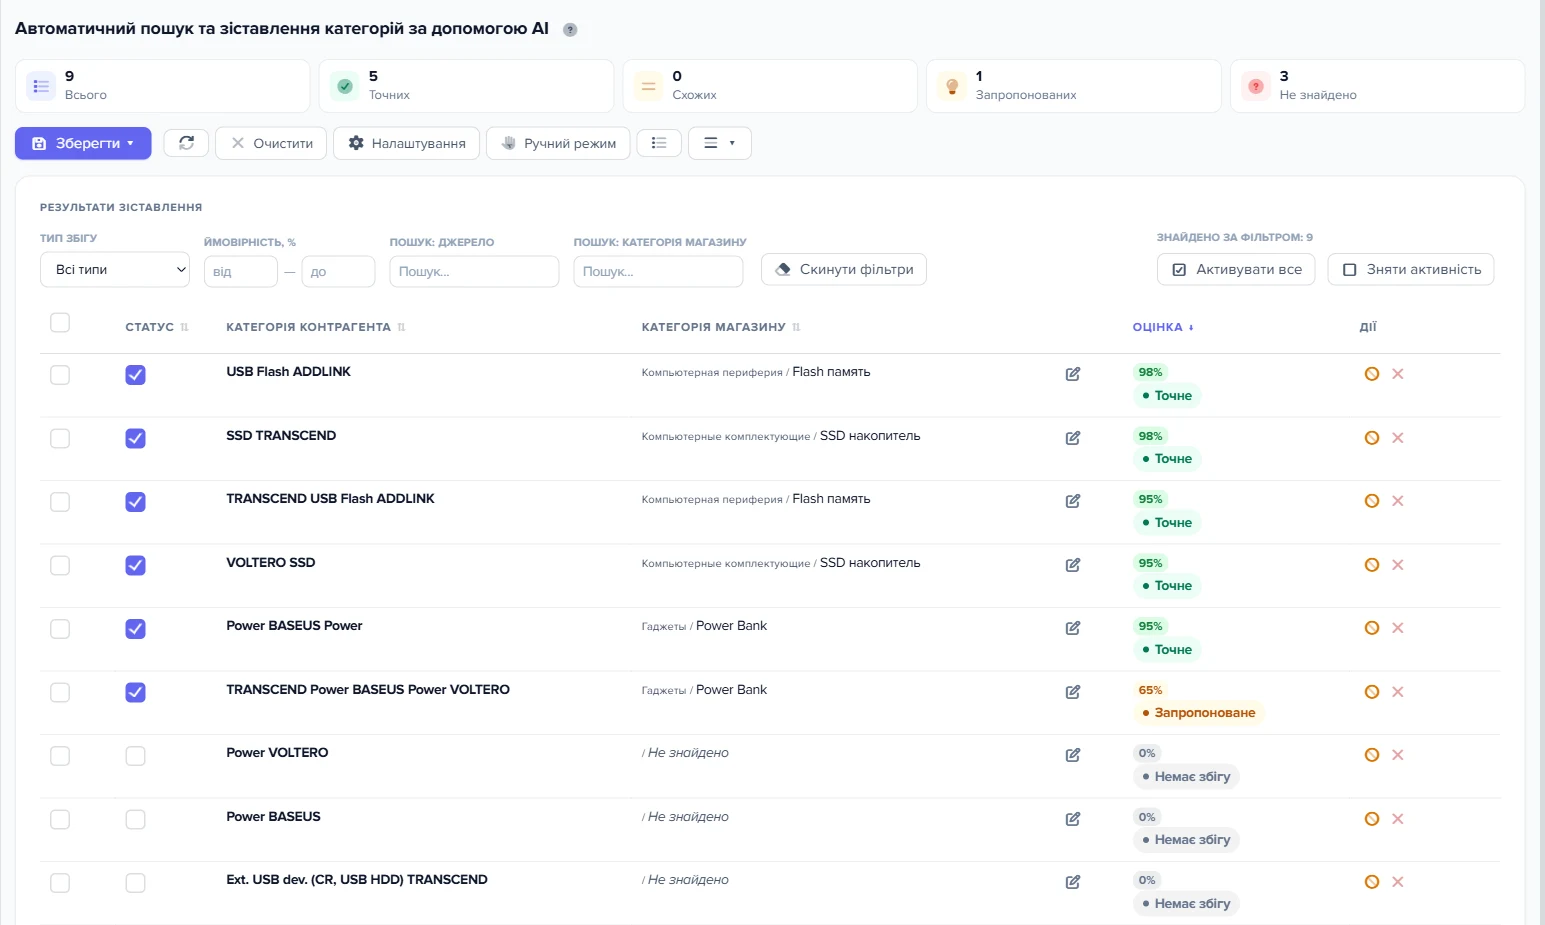The width and height of the screenshot is (1545, 925).
Task: Edit store category for Power VOLTERO row
Action: point(1073,755)
